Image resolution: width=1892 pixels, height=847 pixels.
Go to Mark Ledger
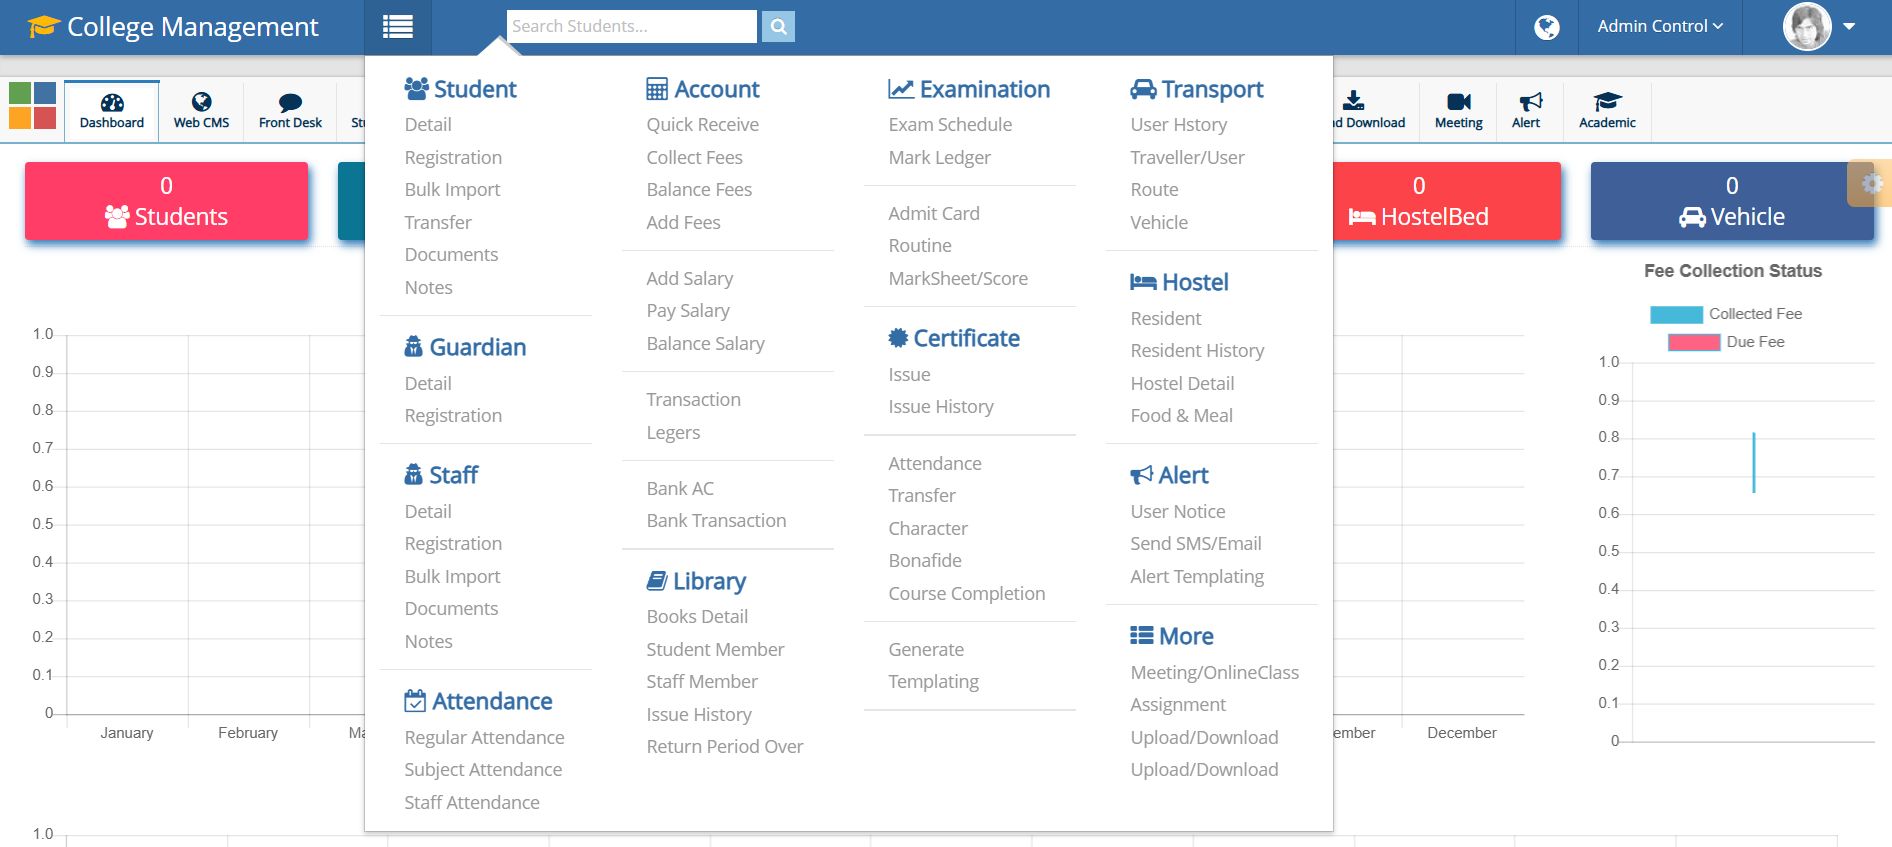[x=939, y=157]
